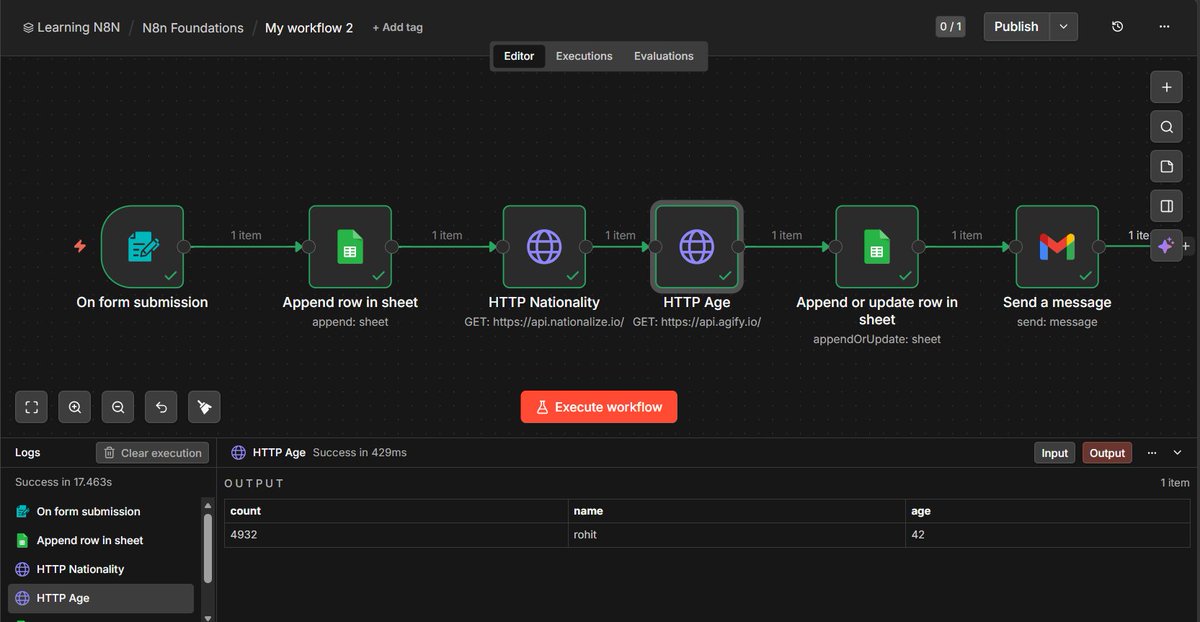The height and width of the screenshot is (622, 1200).
Task: Switch to the Evaluations tab
Action: point(664,56)
